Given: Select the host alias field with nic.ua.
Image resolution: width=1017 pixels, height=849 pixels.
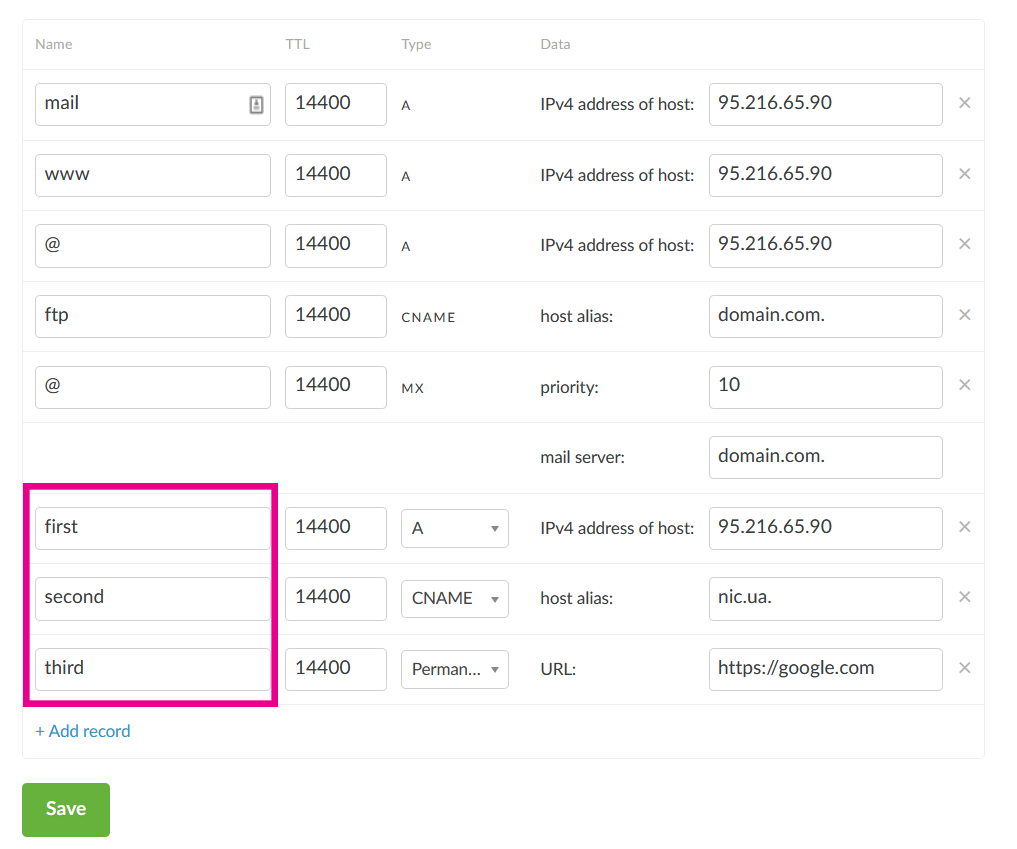Looking at the screenshot, I should (825, 598).
